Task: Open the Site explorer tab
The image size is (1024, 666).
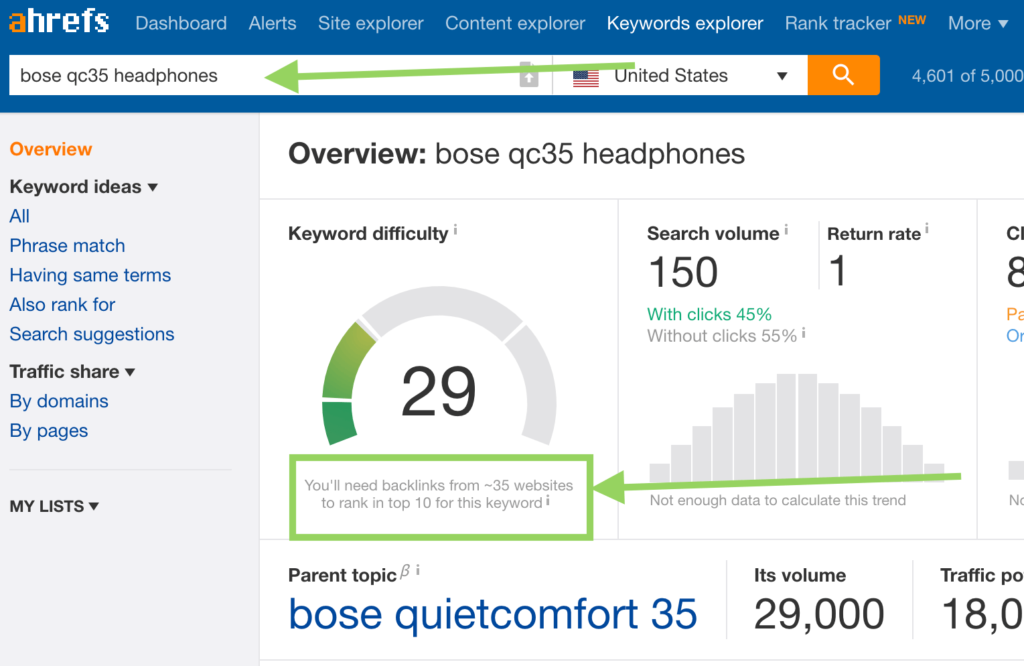Action: pyautogui.click(x=370, y=24)
